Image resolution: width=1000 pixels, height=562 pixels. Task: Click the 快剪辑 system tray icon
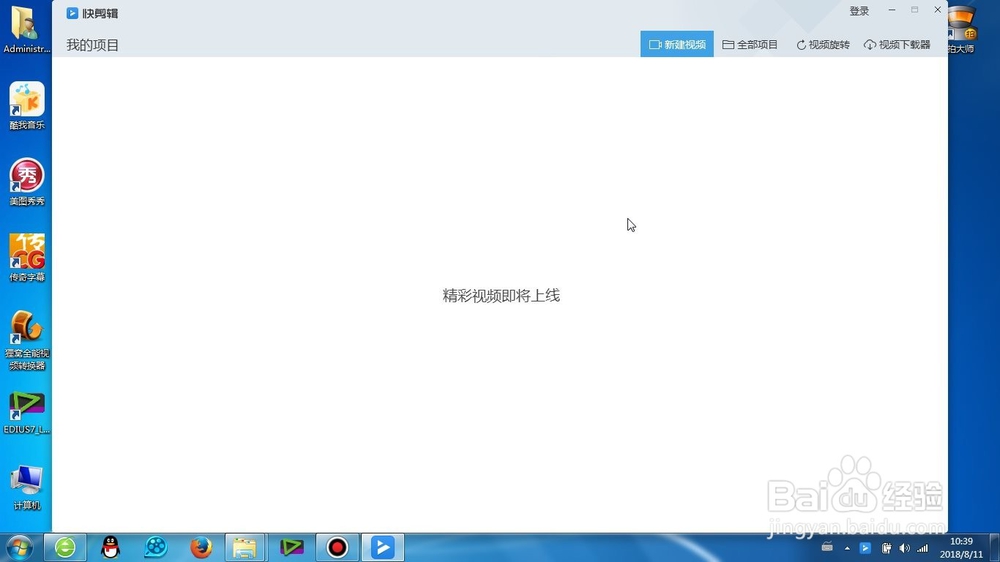coord(865,548)
